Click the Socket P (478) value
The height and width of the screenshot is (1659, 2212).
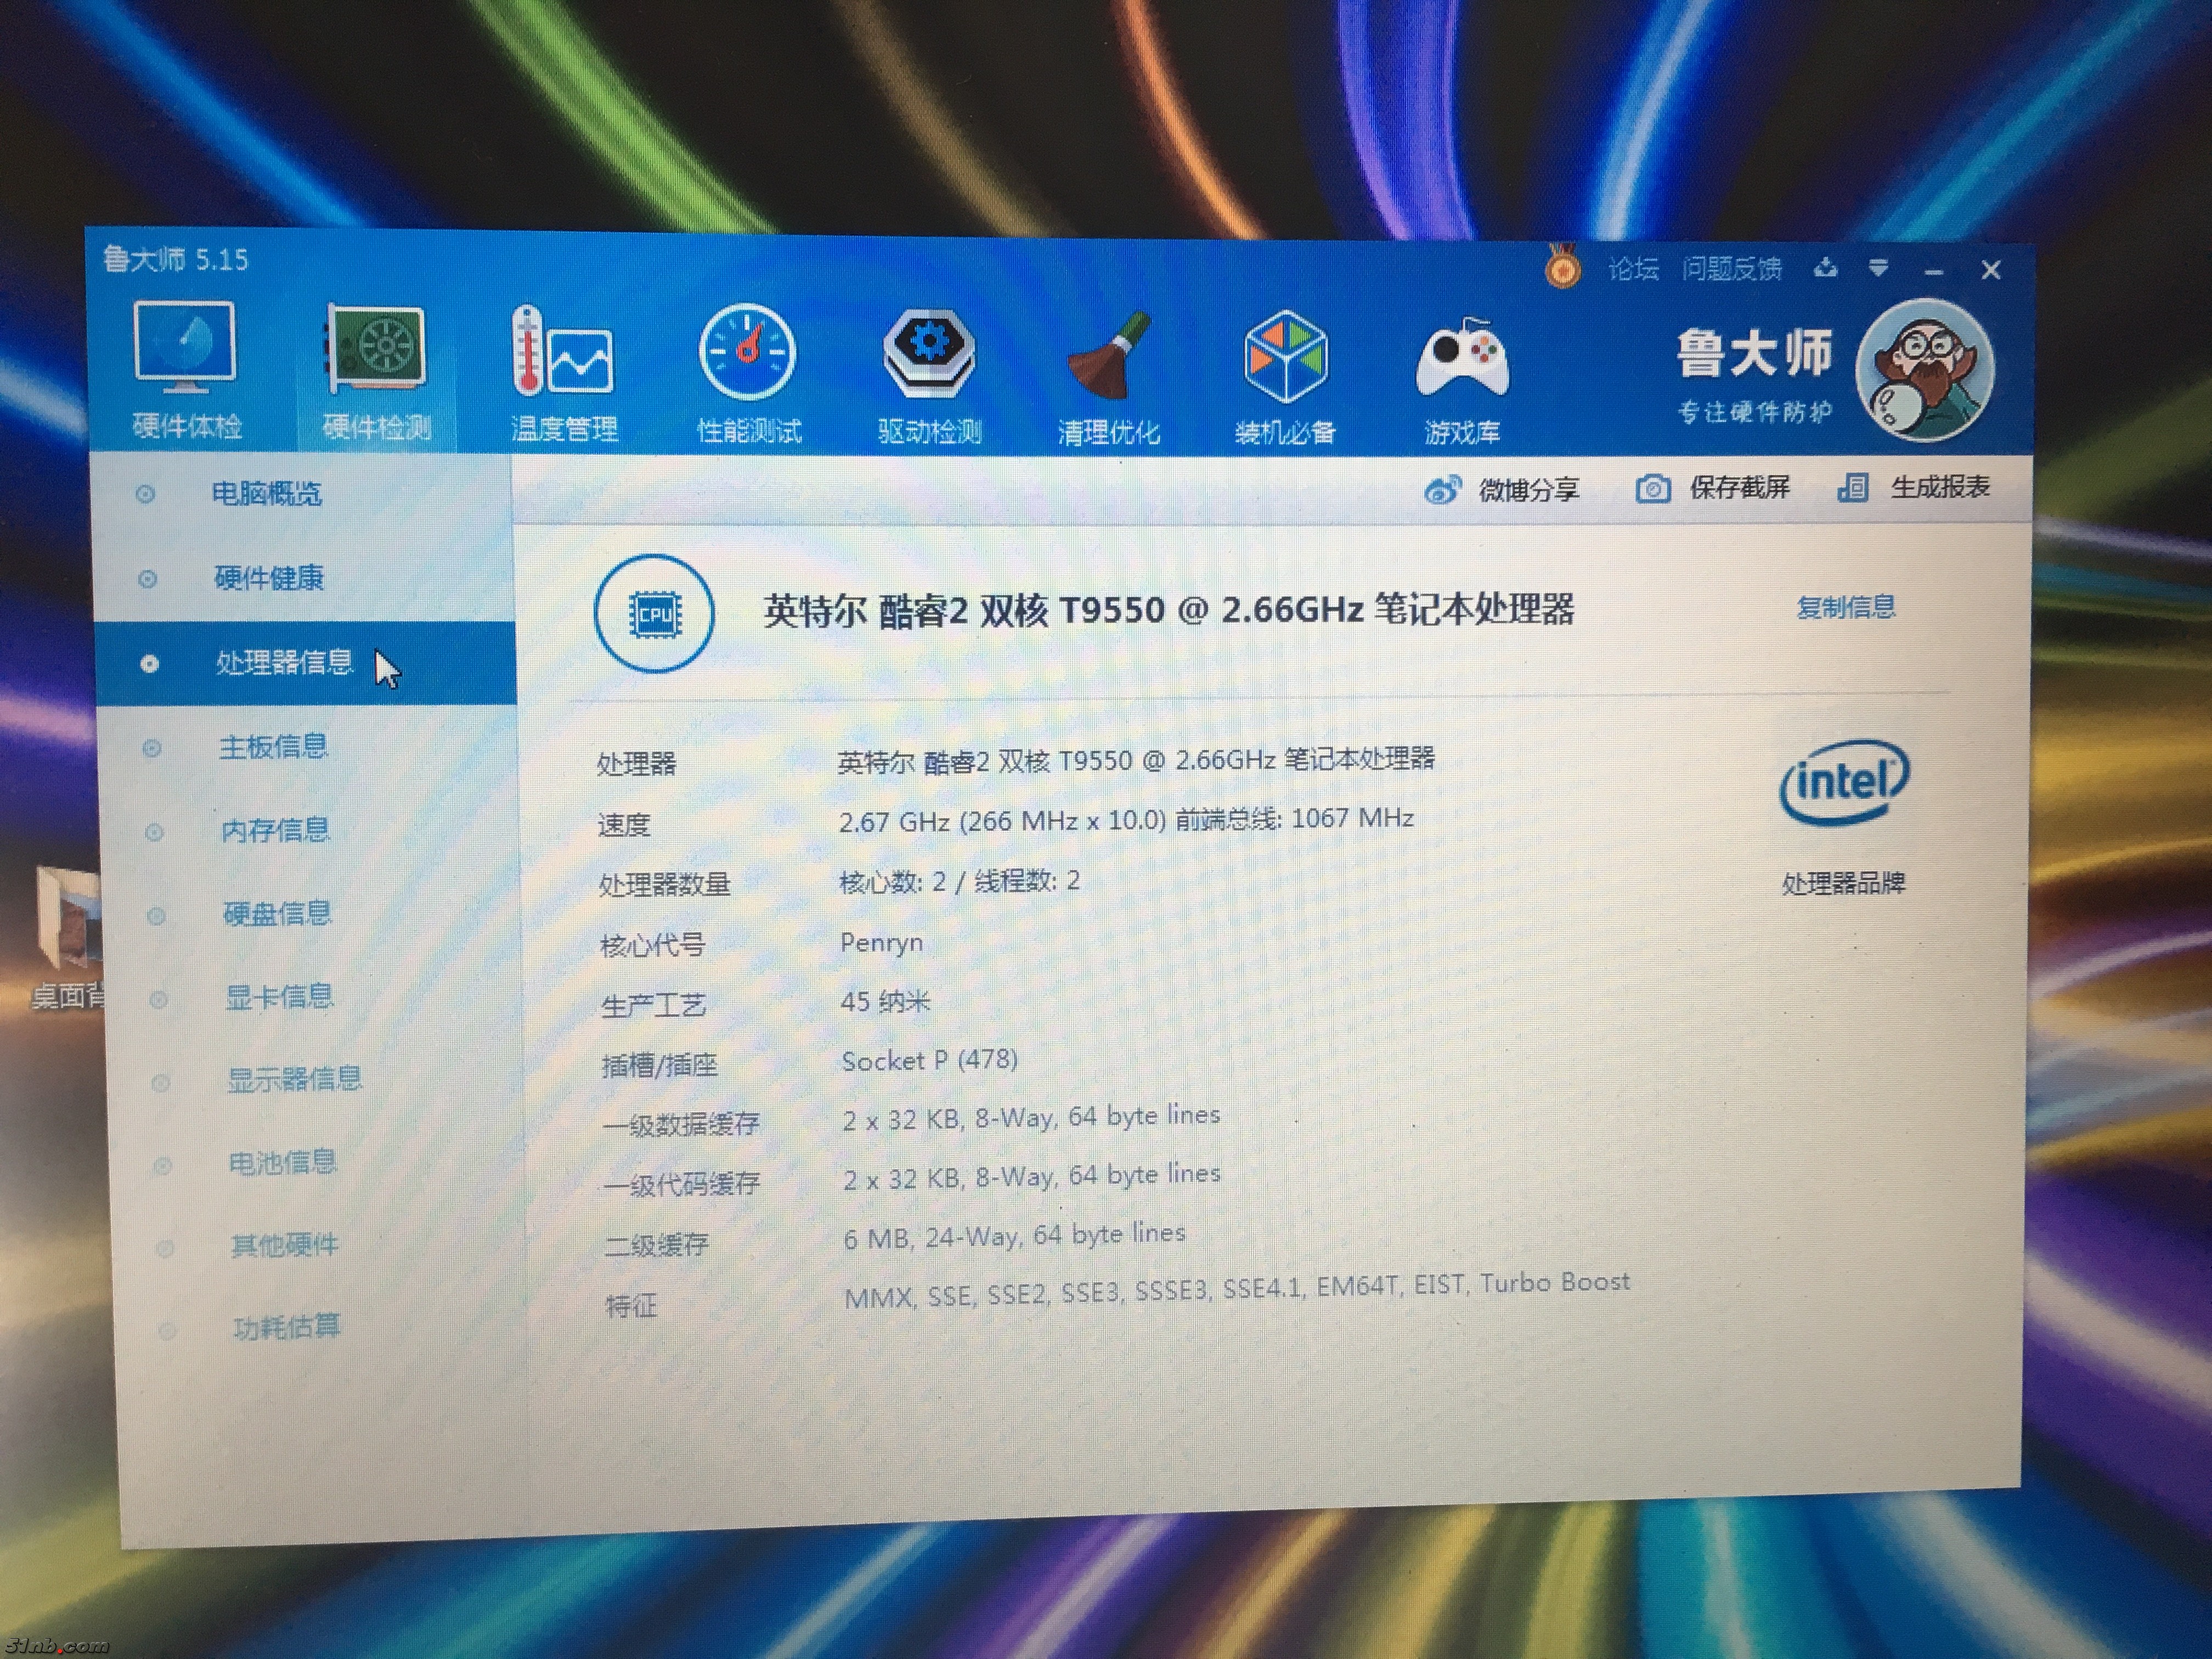click(930, 1060)
